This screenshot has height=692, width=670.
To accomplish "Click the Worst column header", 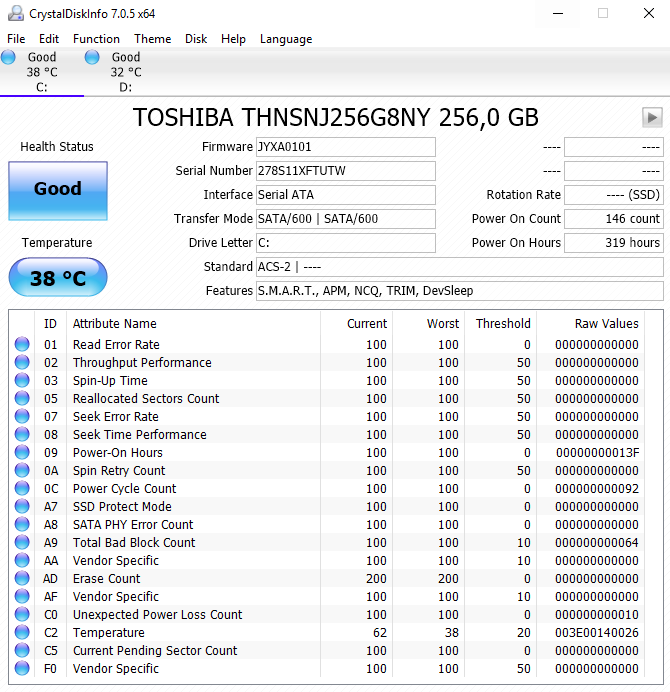I will tap(443, 323).
